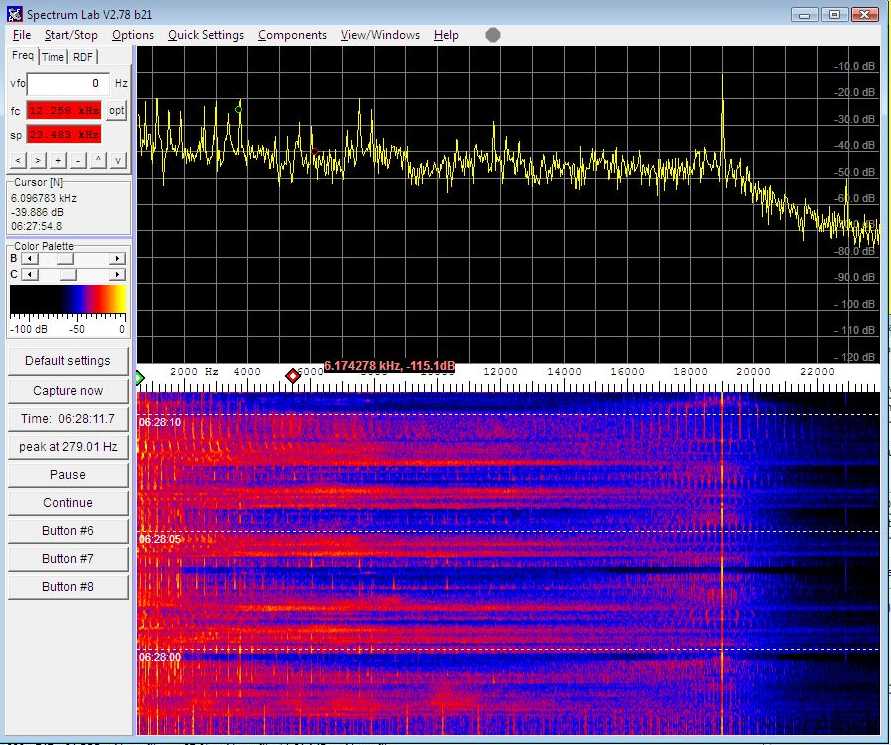
Task: Click the red diamond frequency marker
Action: (x=293, y=376)
